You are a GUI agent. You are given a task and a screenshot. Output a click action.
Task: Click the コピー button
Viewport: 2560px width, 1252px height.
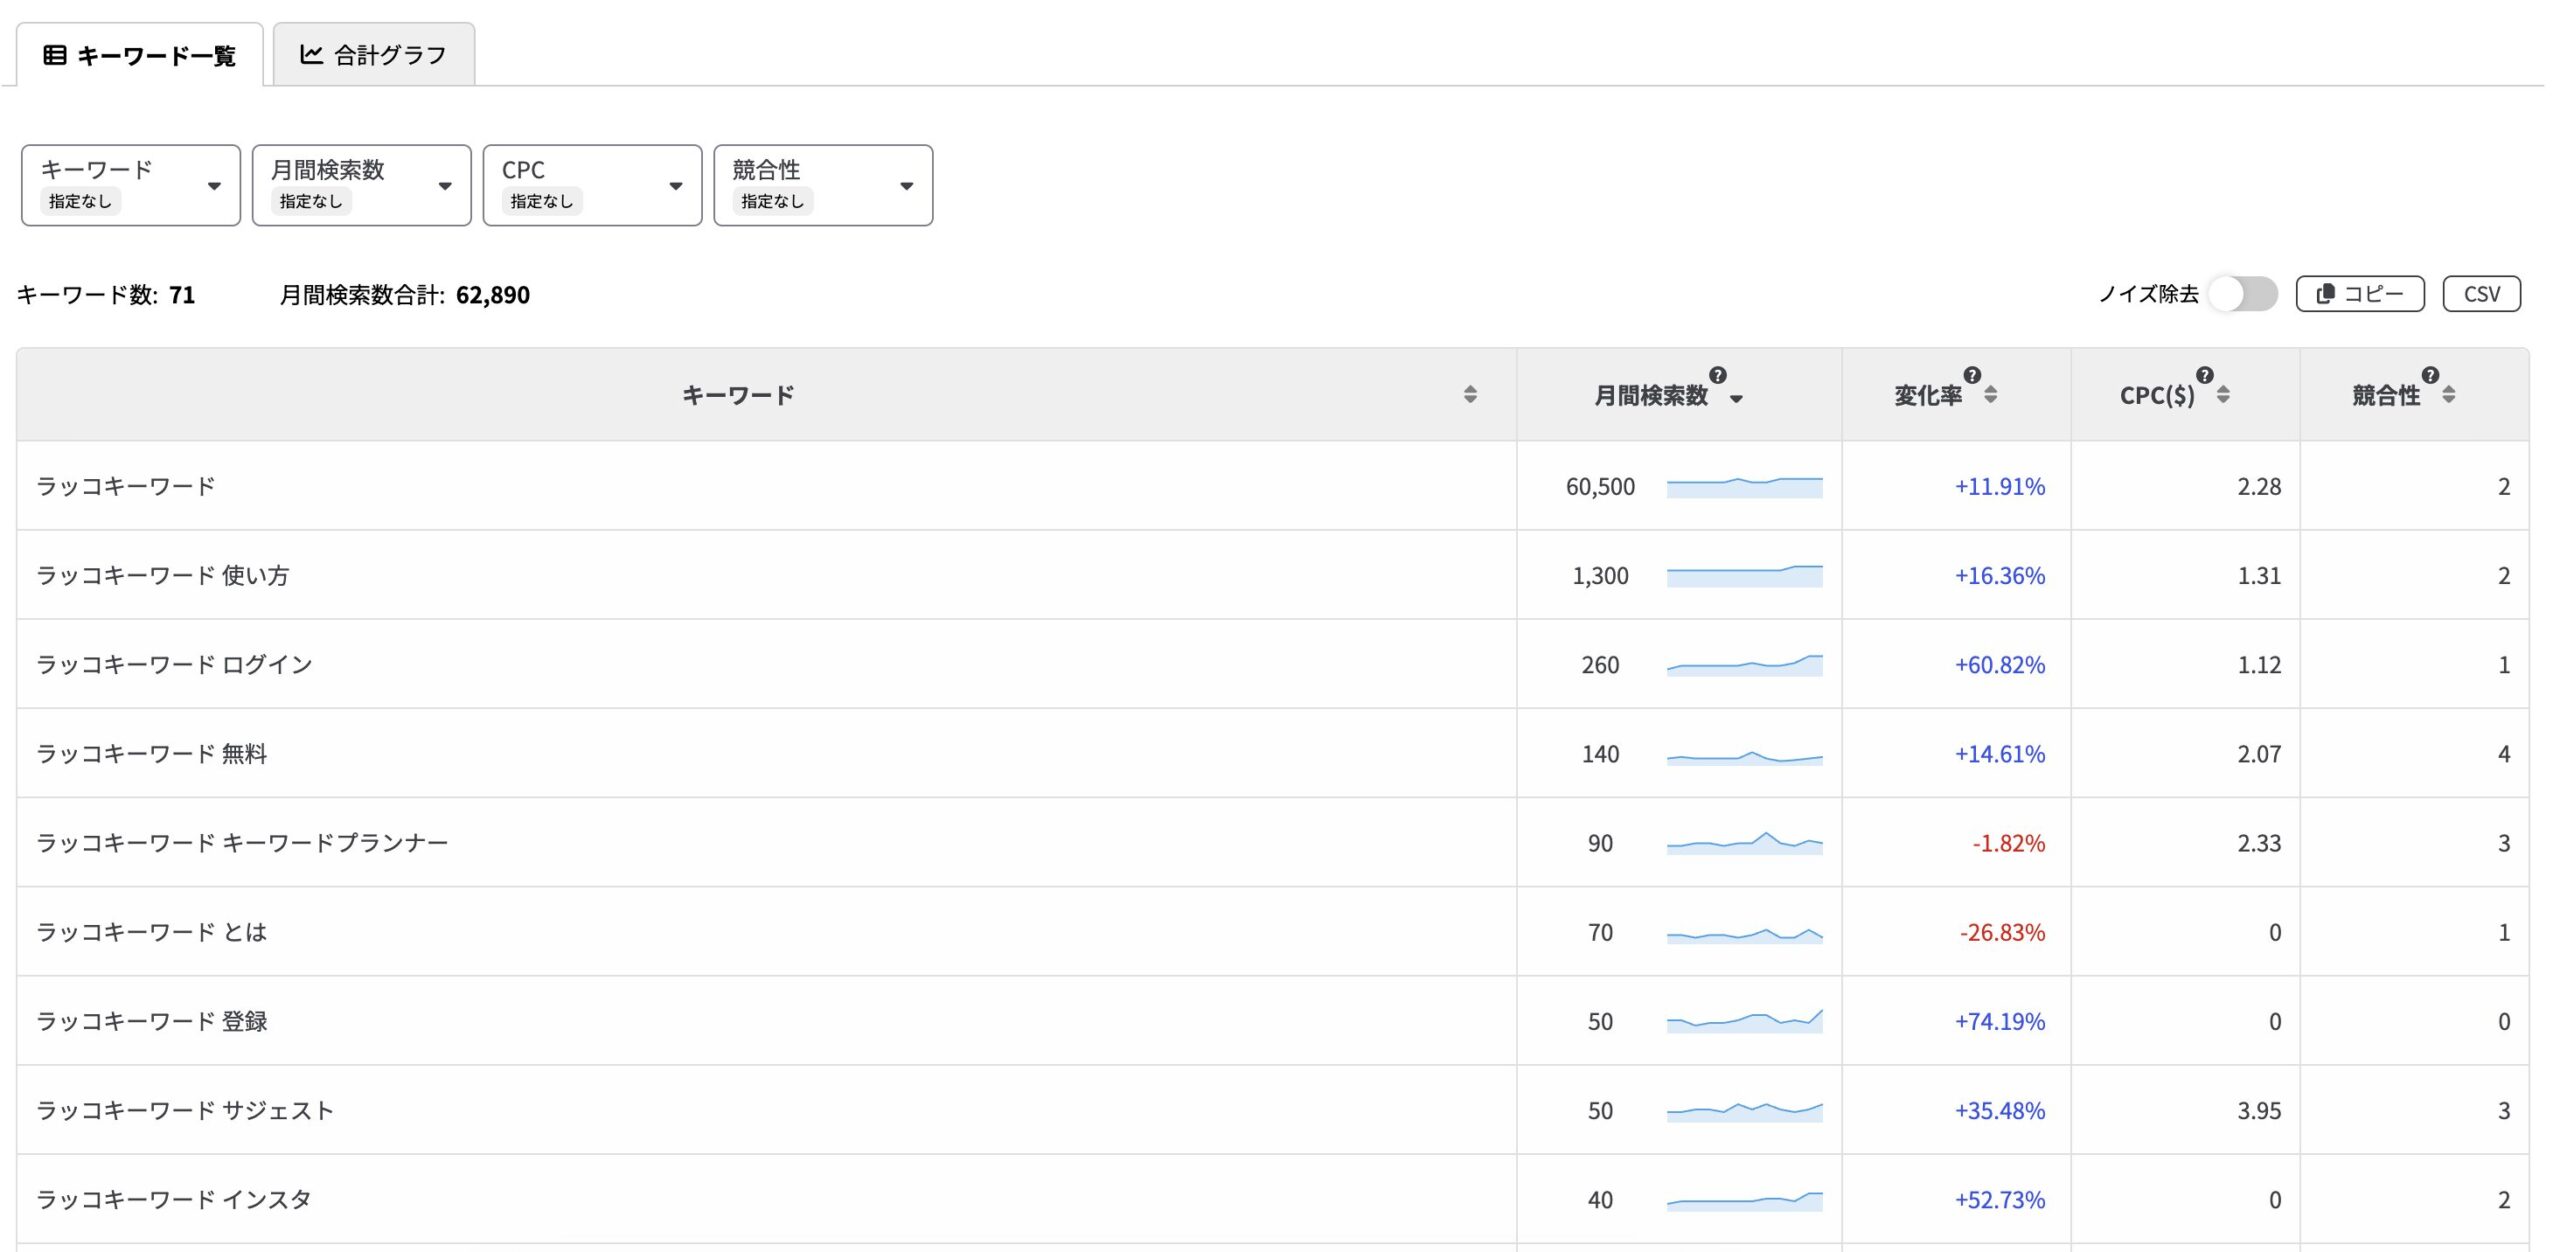(x=2360, y=294)
